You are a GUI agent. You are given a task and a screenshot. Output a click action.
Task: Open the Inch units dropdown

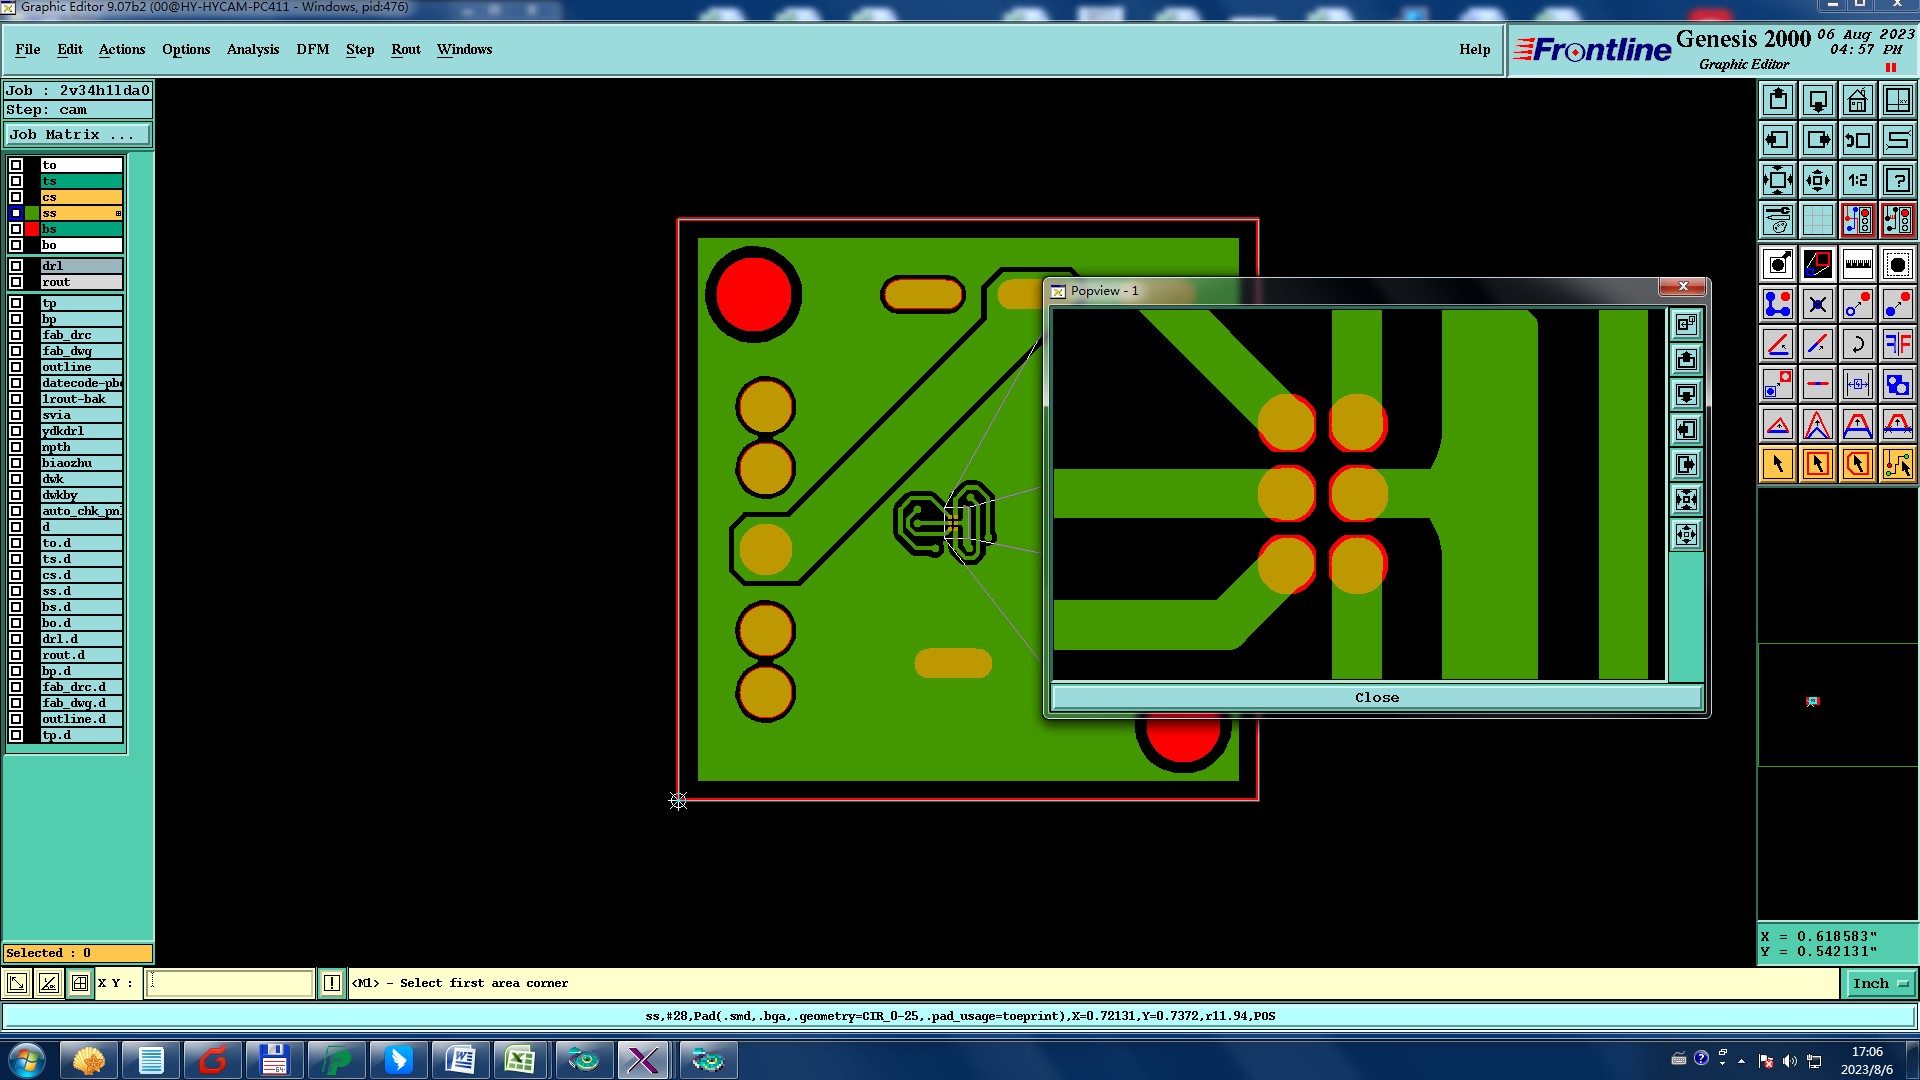coord(1880,984)
